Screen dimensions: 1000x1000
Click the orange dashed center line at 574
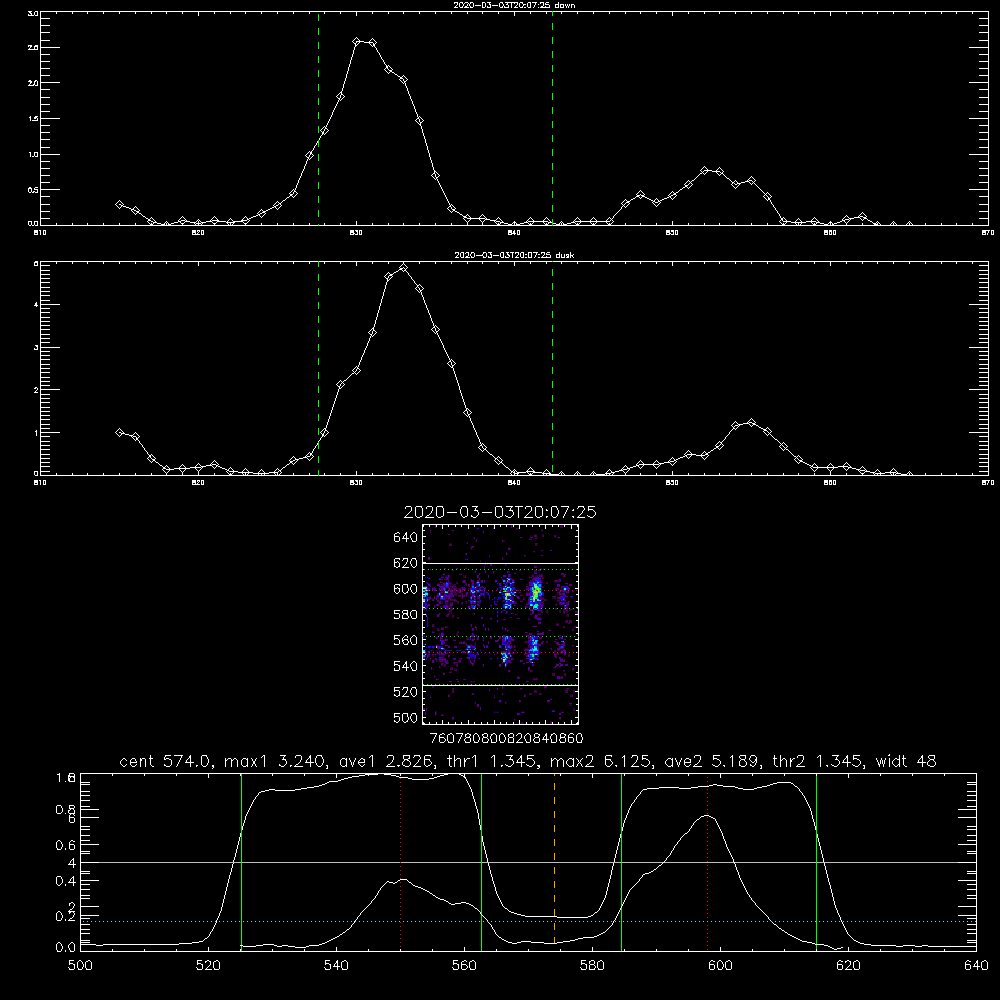[554, 861]
